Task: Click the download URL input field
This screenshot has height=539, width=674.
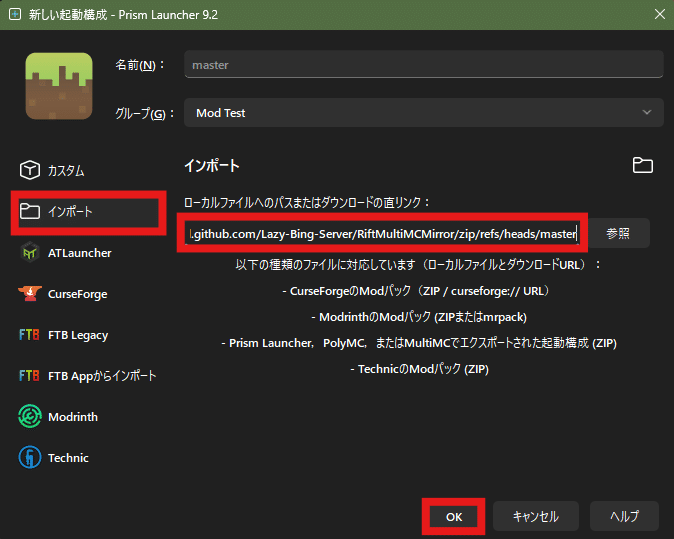Action: click(382, 233)
